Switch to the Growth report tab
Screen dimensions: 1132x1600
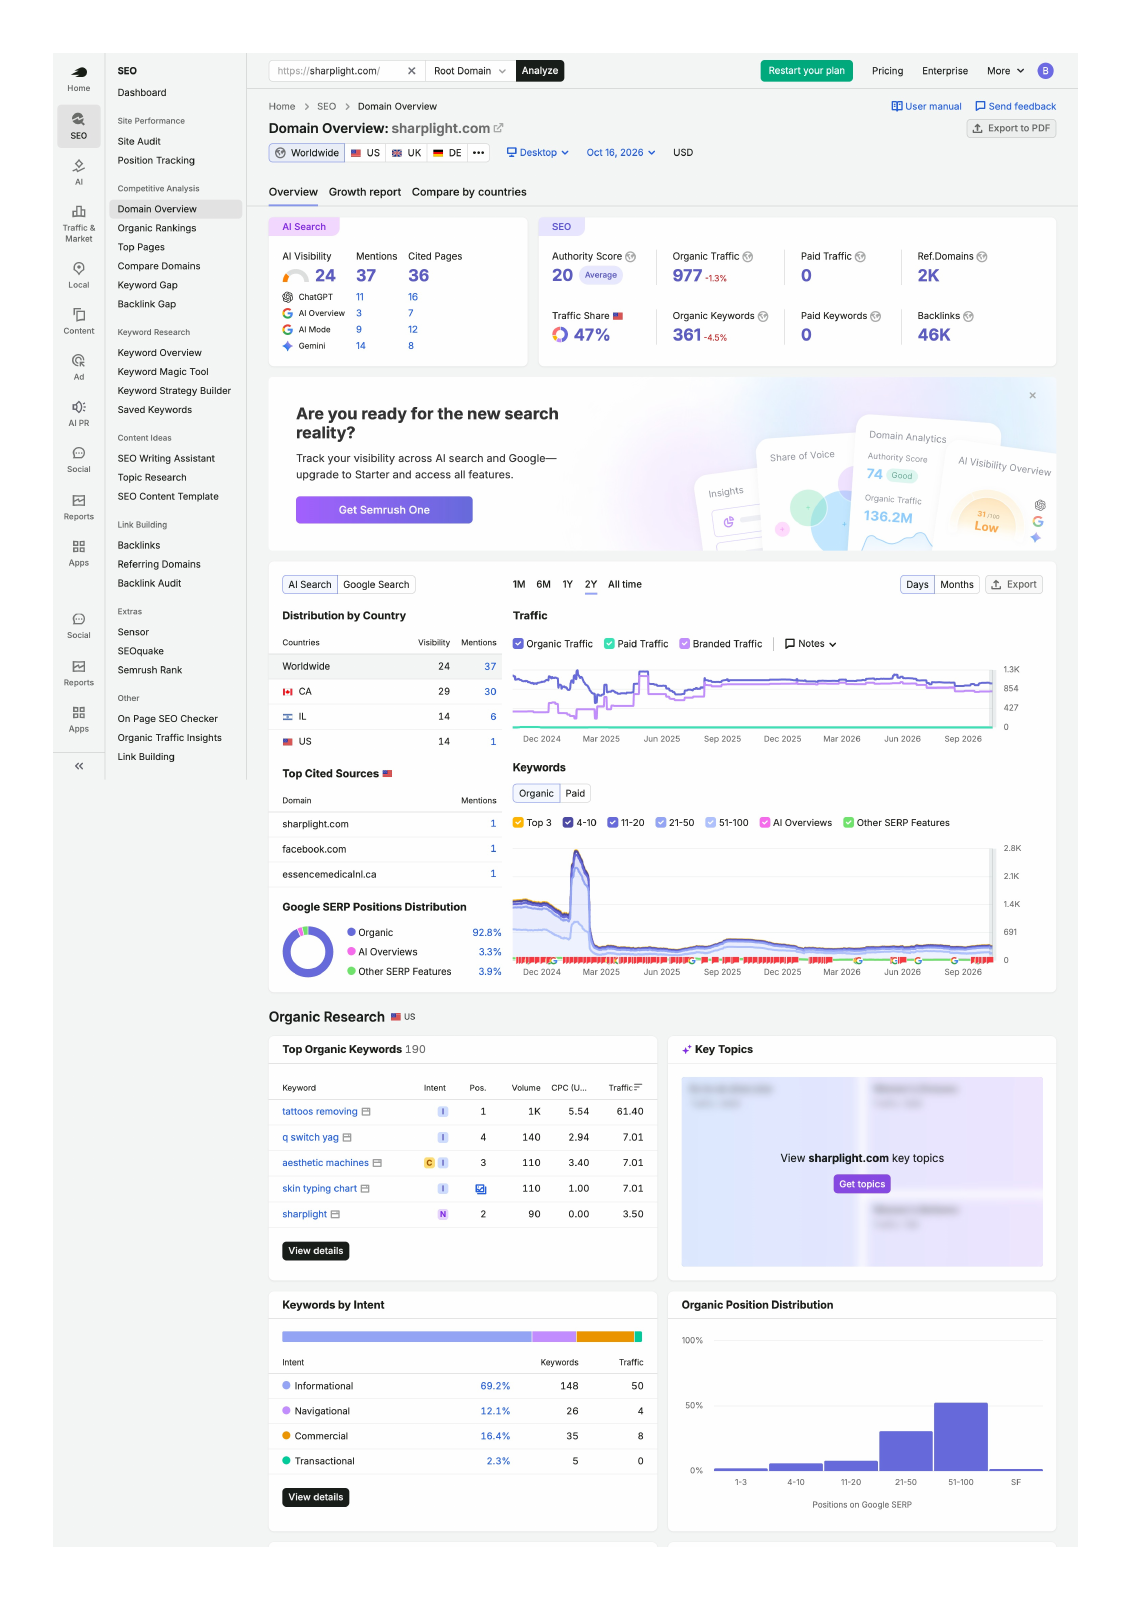[365, 192]
